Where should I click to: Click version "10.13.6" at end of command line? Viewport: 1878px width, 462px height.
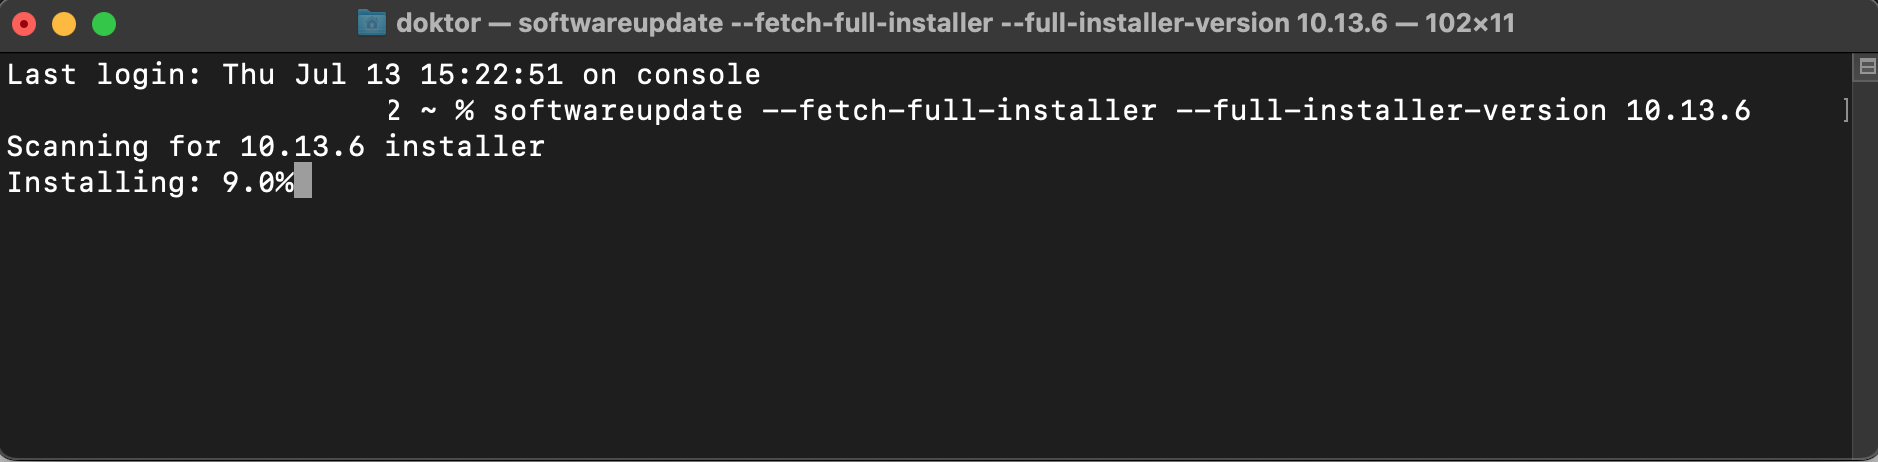[x=1688, y=110]
